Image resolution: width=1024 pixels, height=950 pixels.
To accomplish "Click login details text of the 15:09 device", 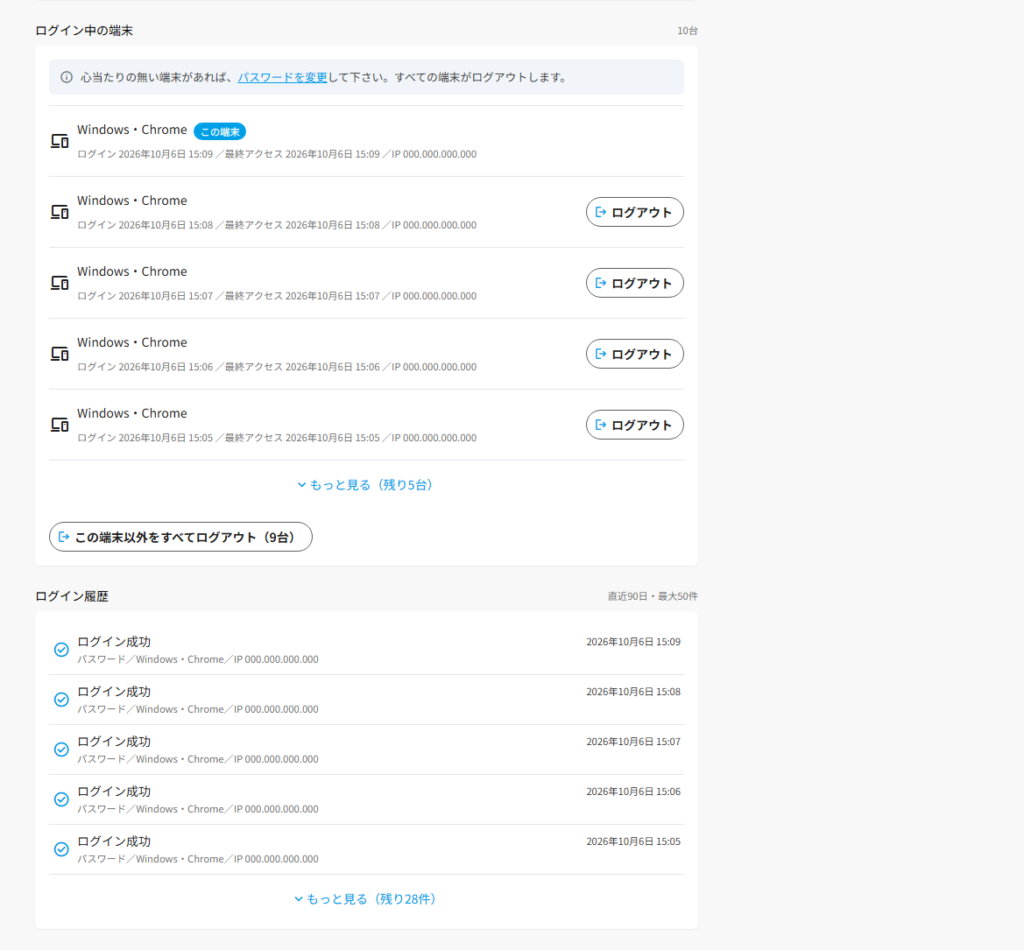I will tap(277, 154).
